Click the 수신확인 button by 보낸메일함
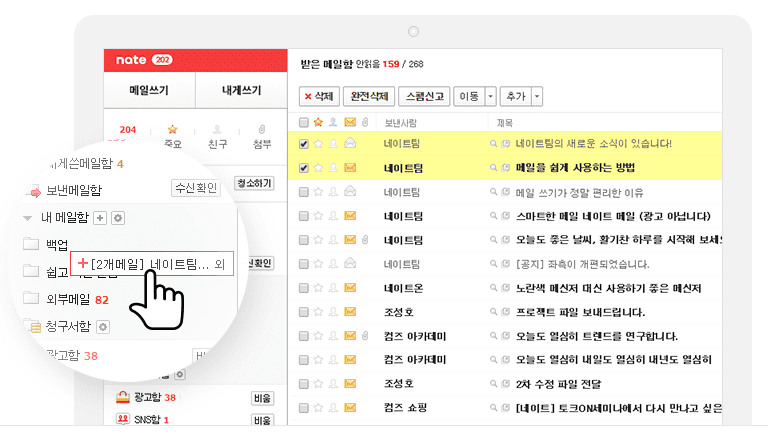 pyautogui.click(x=196, y=188)
